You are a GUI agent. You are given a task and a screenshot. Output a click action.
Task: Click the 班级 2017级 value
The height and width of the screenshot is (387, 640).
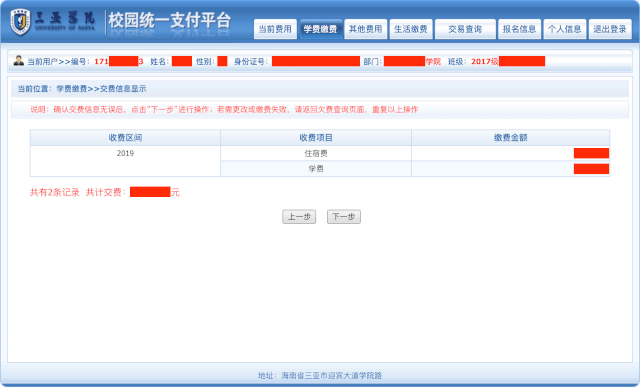[484, 61]
